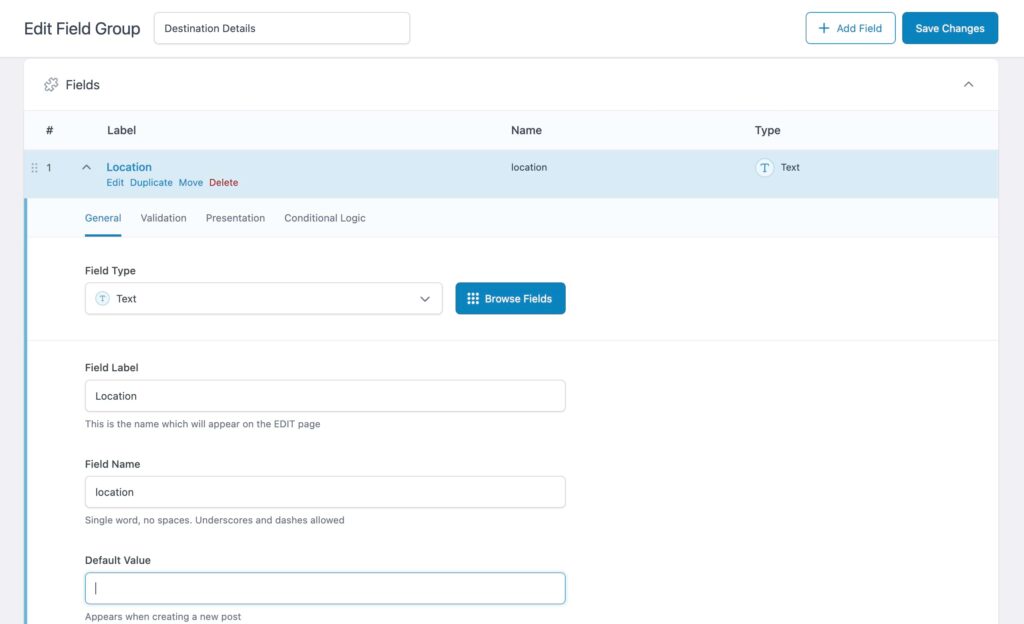Click the 'location' name cell
Screen dimensions: 1024x624
tap(529, 167)
